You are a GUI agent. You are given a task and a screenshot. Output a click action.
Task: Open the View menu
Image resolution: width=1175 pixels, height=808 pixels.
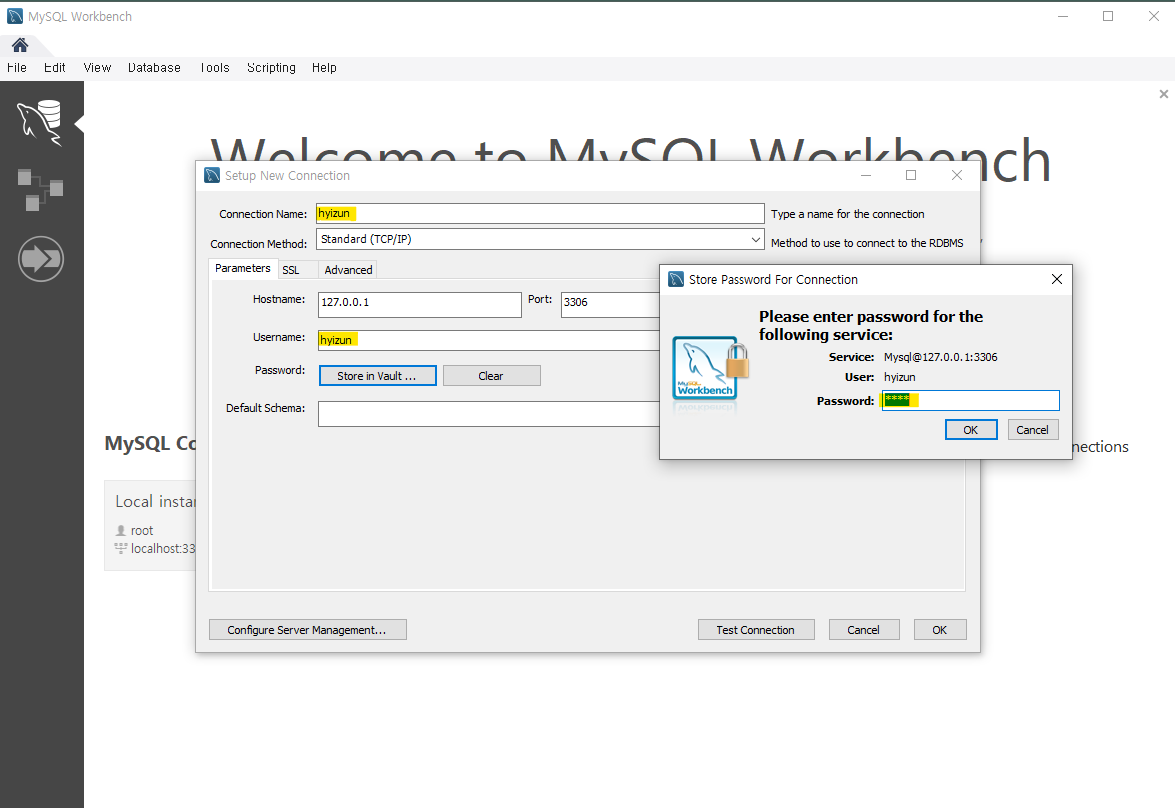click(97, 67)
